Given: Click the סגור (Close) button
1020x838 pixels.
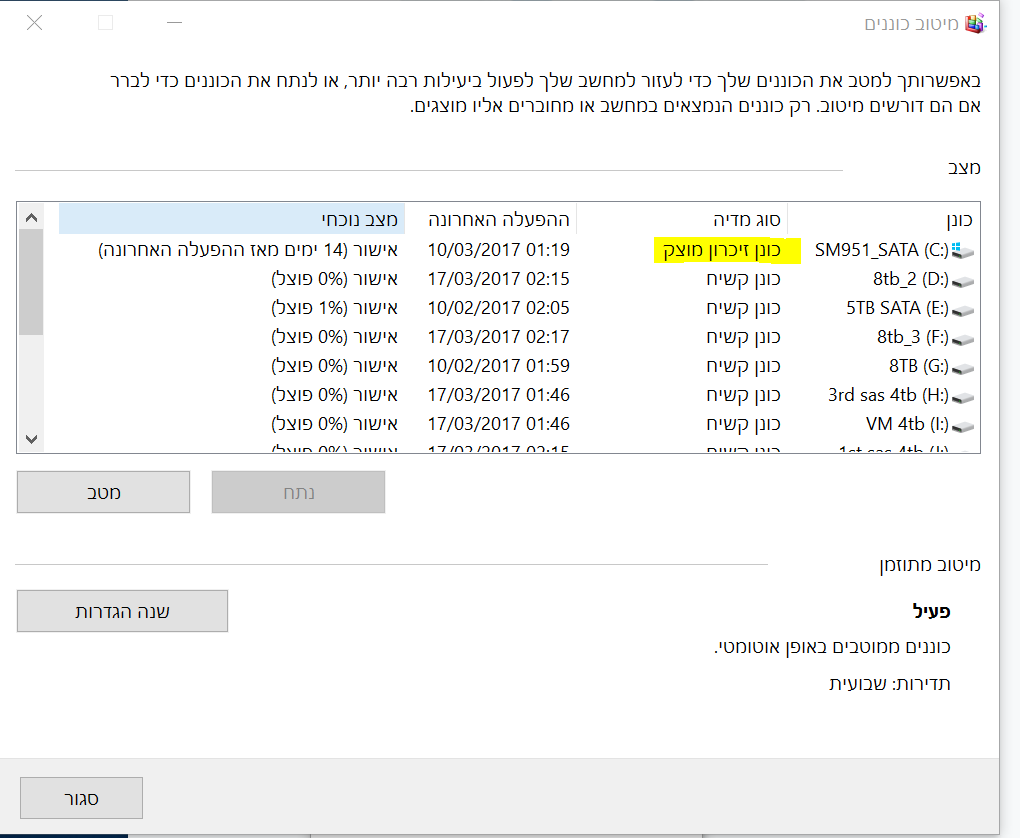Looking at the screenshot, I should [x=81, y=798].
